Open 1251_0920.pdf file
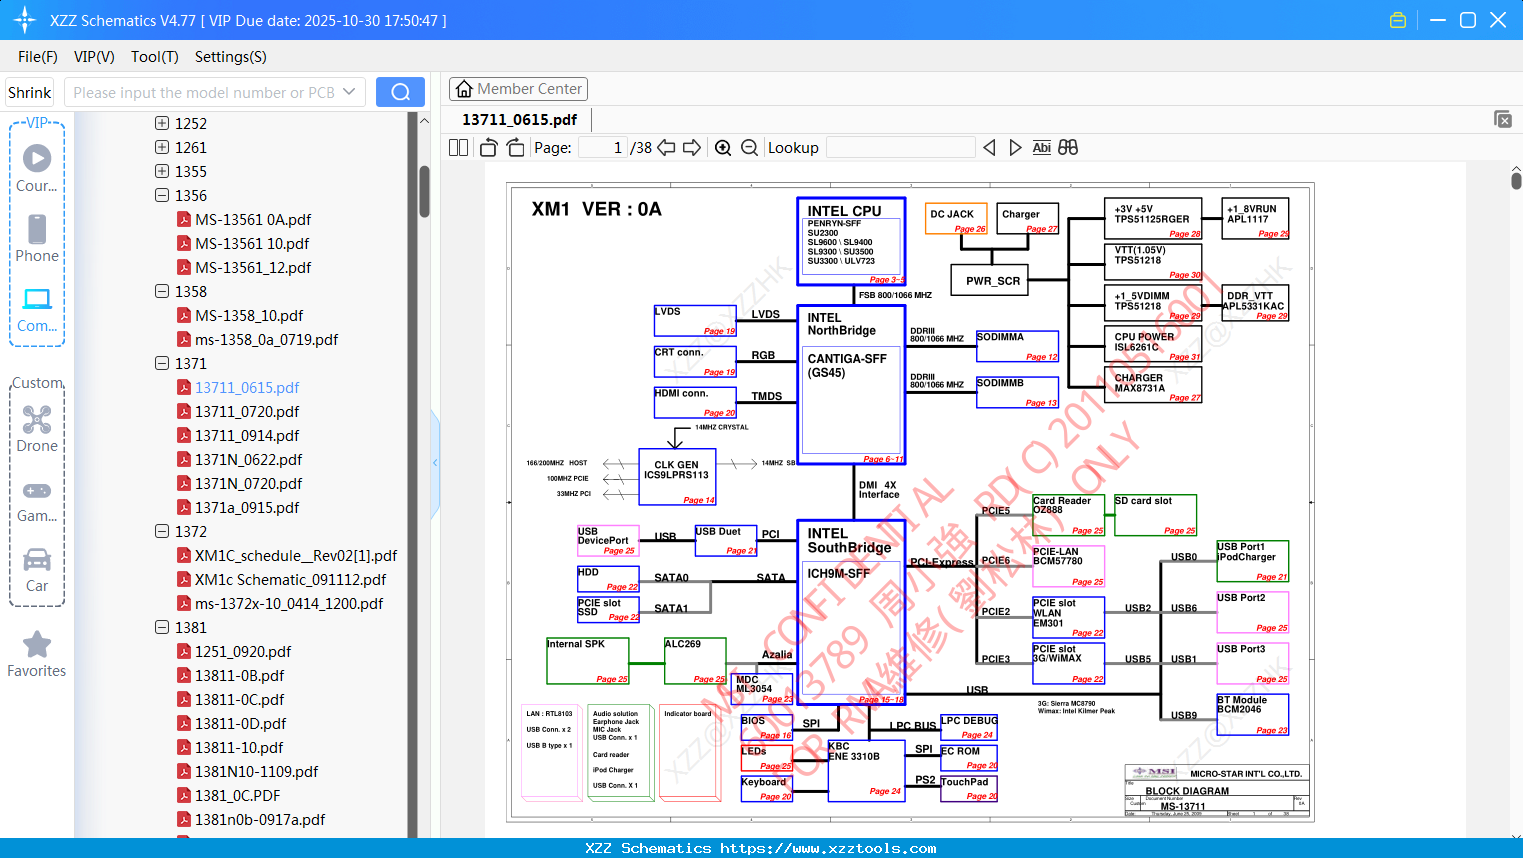The height and width of the screenshot is (858, 1523). pos(243,651)
